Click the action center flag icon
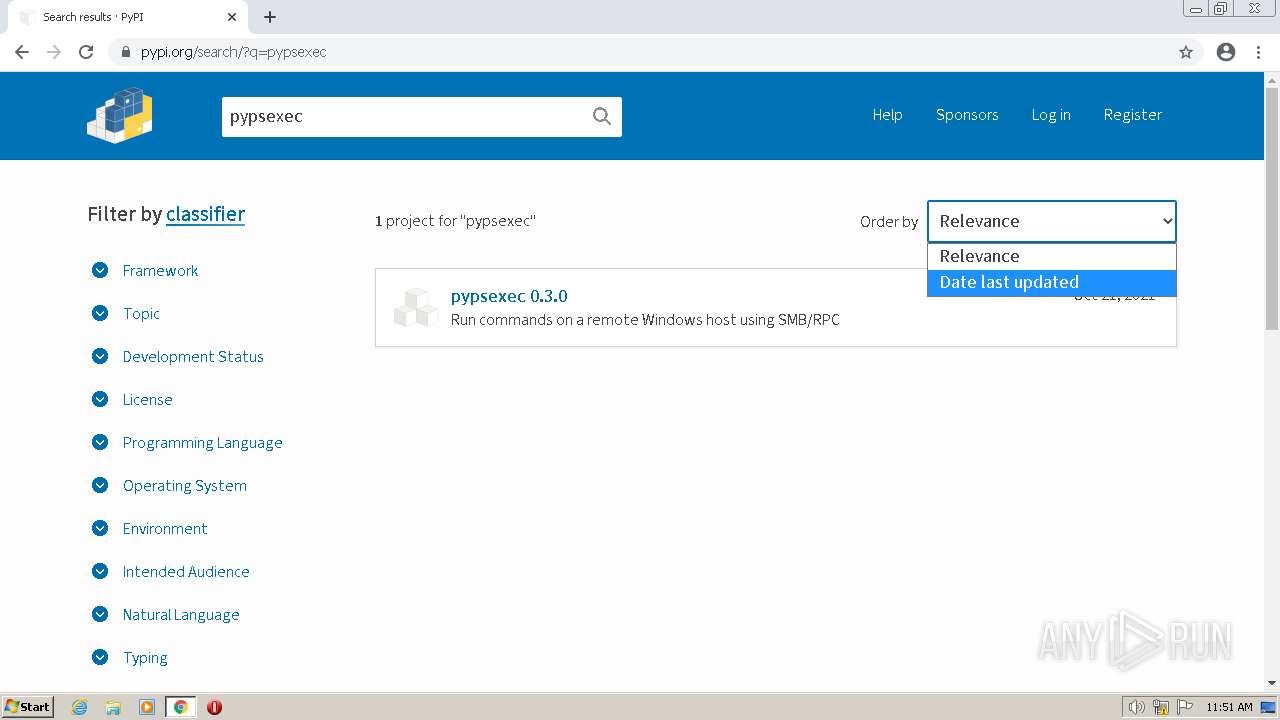Viewport: 1280px width, 720px height. (x=1184, y=707)
